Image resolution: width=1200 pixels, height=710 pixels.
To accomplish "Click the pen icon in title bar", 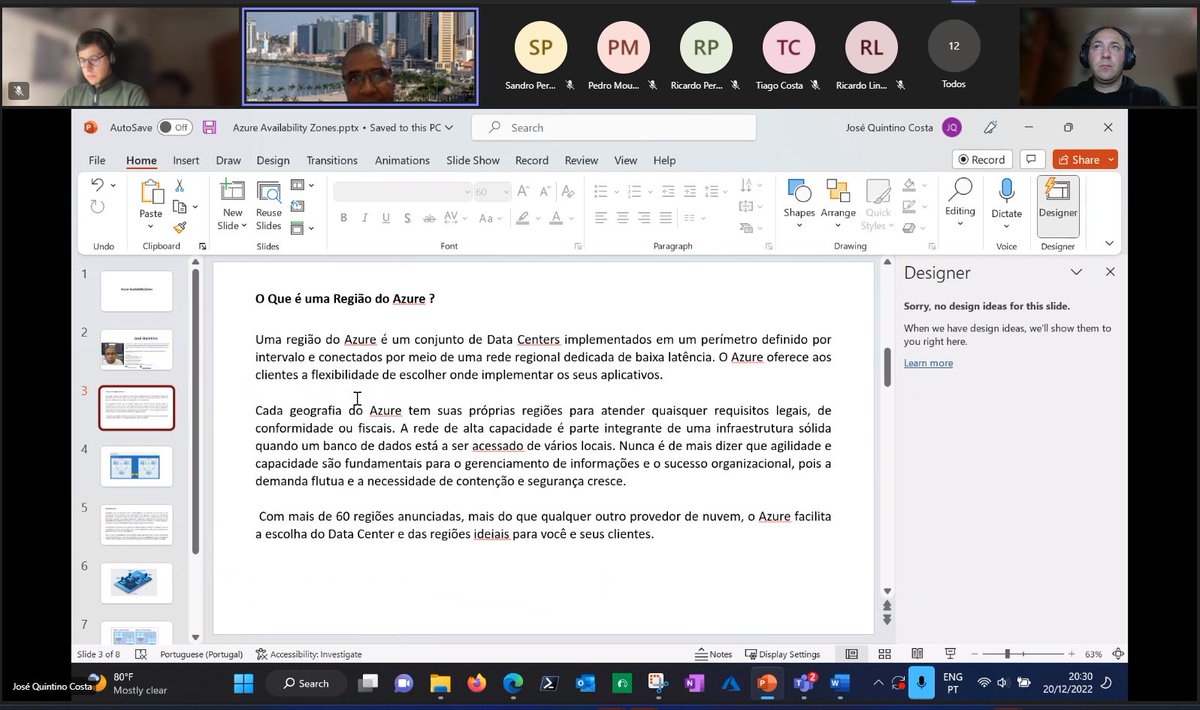I will (990, 127).
